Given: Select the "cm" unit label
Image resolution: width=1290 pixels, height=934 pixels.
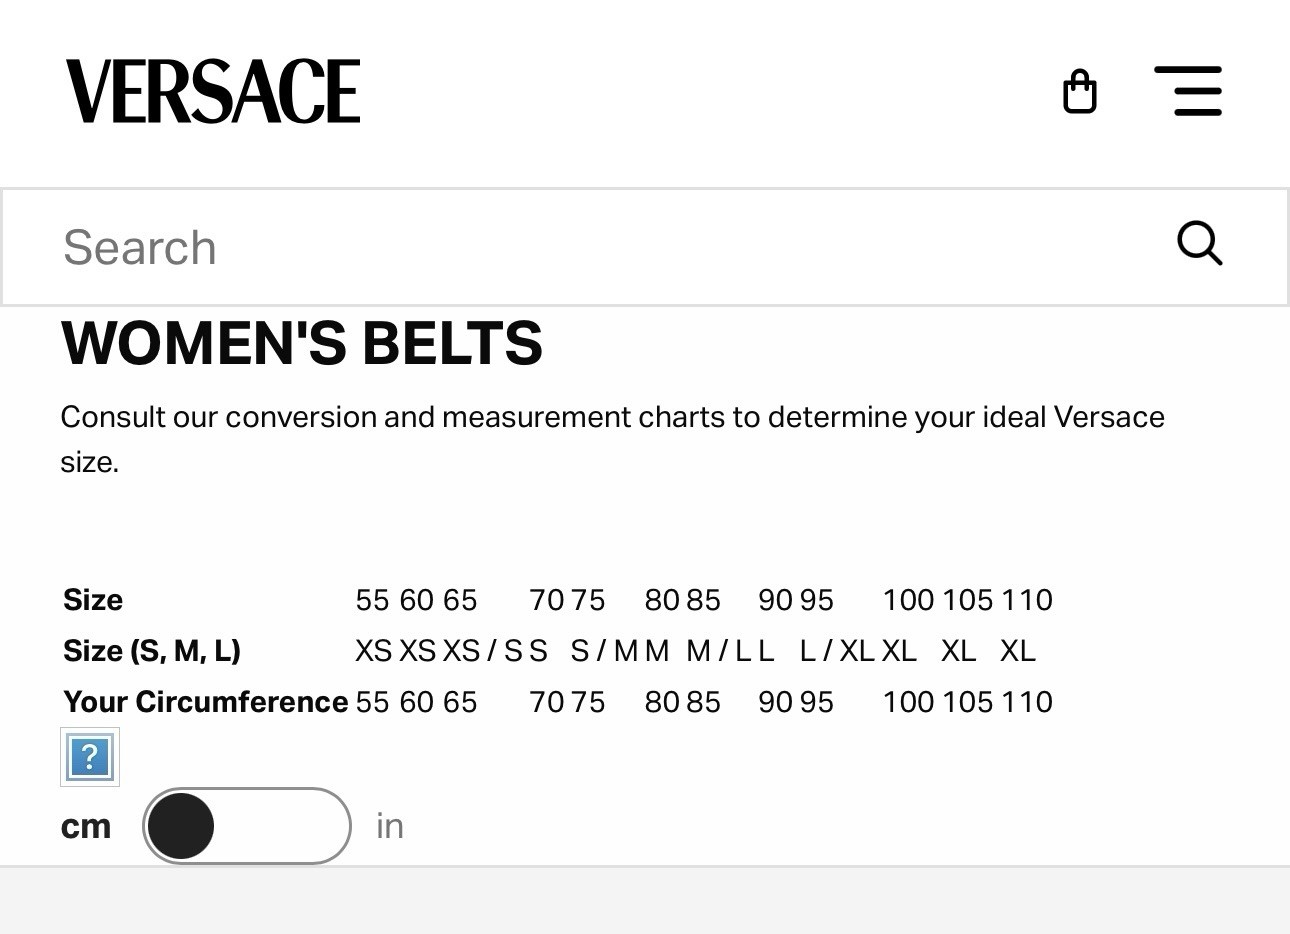Looking at the screenshot, I should click(86, 826).
